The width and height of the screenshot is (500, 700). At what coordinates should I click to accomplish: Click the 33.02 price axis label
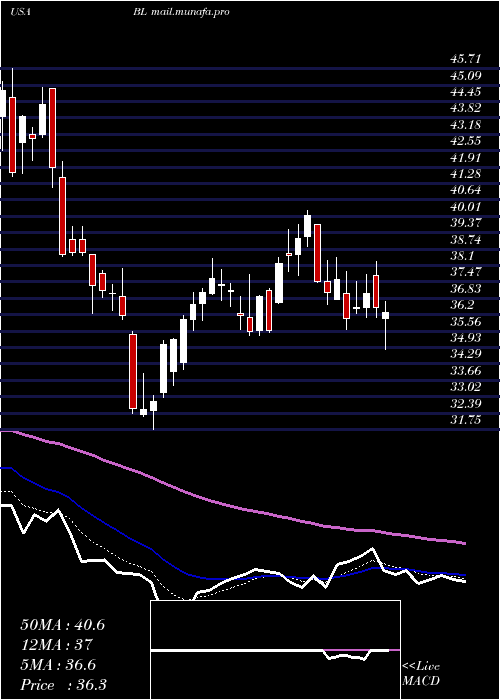click(x=465, y=387)
